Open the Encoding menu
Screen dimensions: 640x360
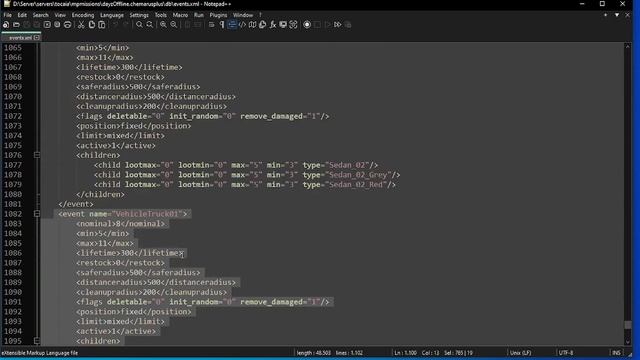point(83,15)
